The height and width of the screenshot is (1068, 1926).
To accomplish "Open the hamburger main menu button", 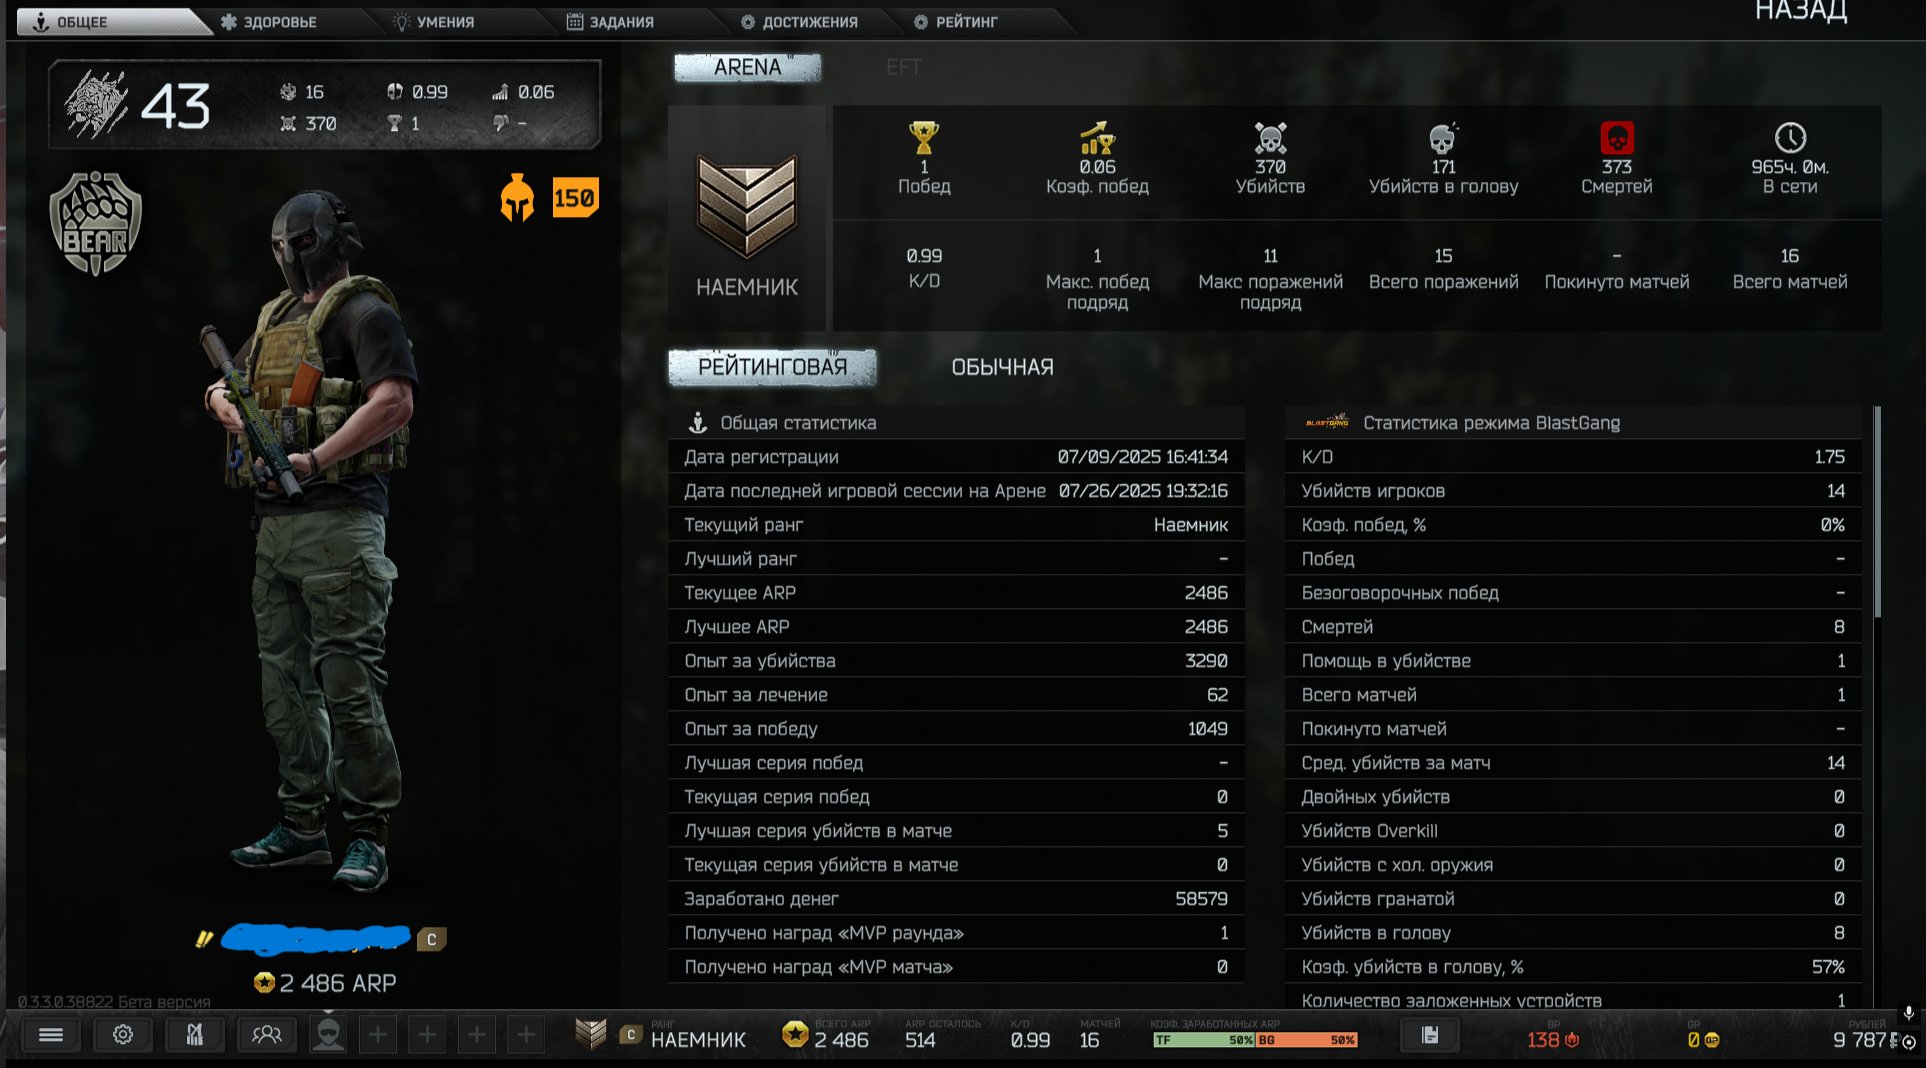I will (51, 1035).
